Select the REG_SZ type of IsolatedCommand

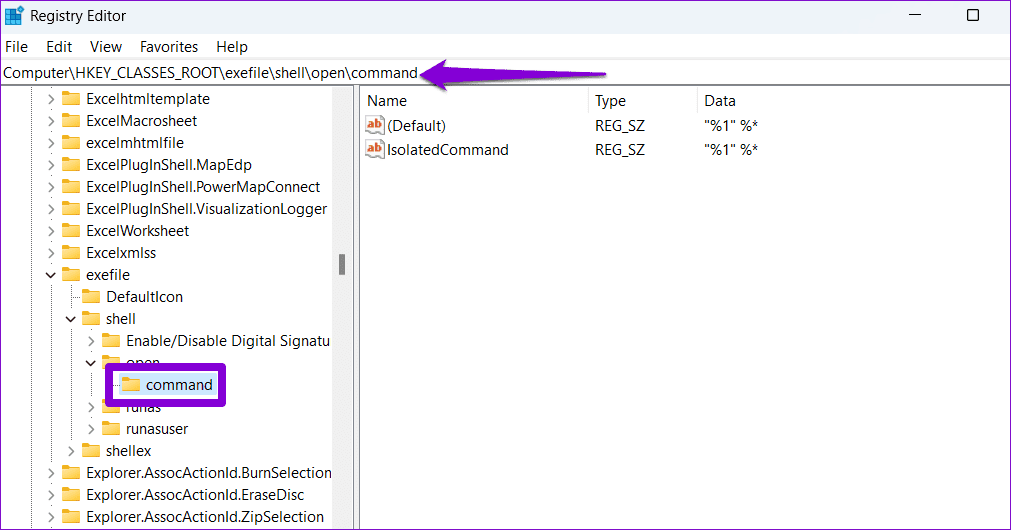pyautogui.click(x=620, y=150)
